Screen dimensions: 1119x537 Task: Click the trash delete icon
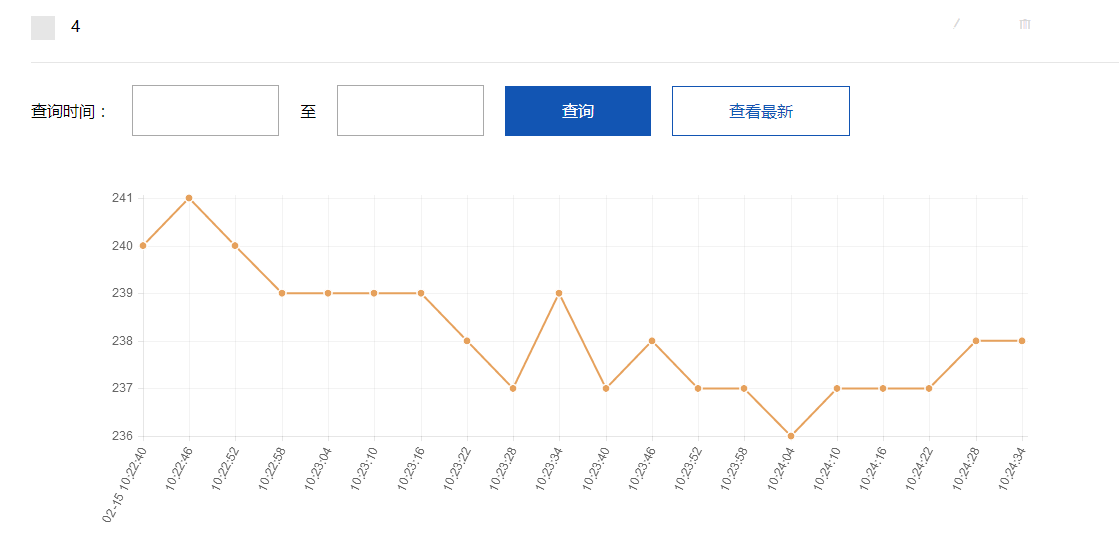1024,24
